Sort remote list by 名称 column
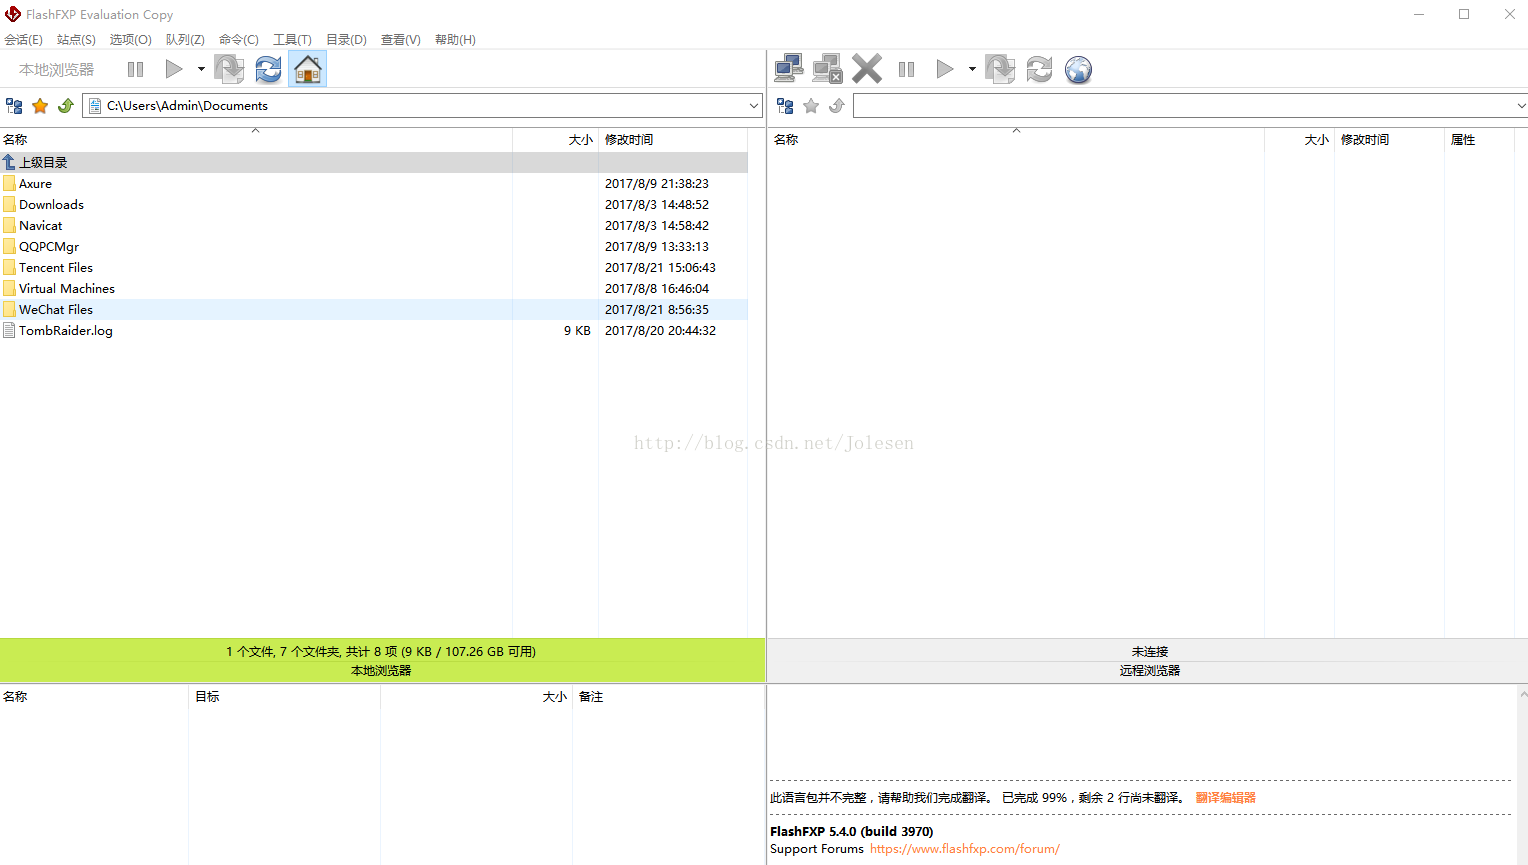Image resolution: width=1528 pixels, height=865 pixels. pos(1016,140)
